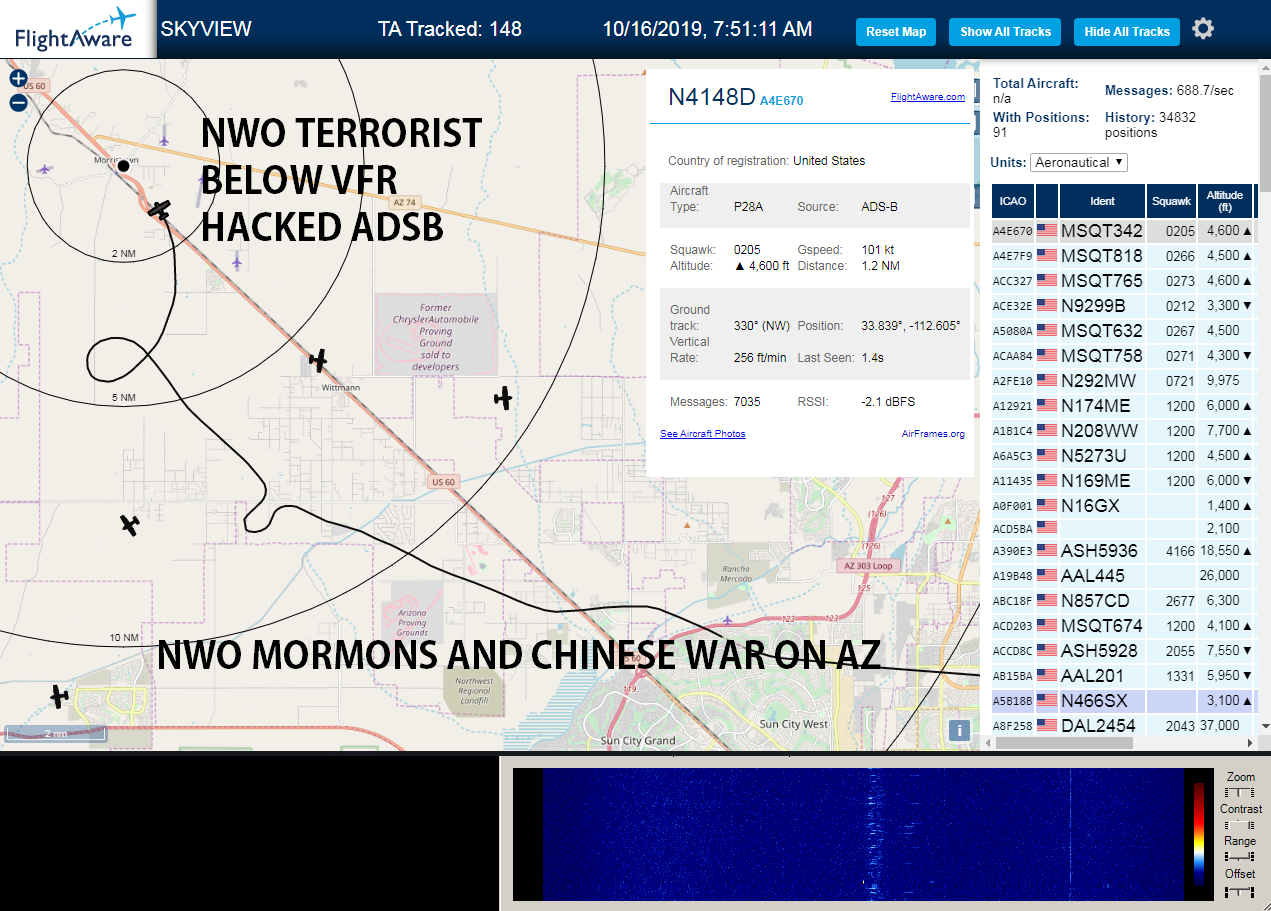The image size is (1271, 911).
Task: Click the A4E670 hex code link
Action: click(781, 101)
